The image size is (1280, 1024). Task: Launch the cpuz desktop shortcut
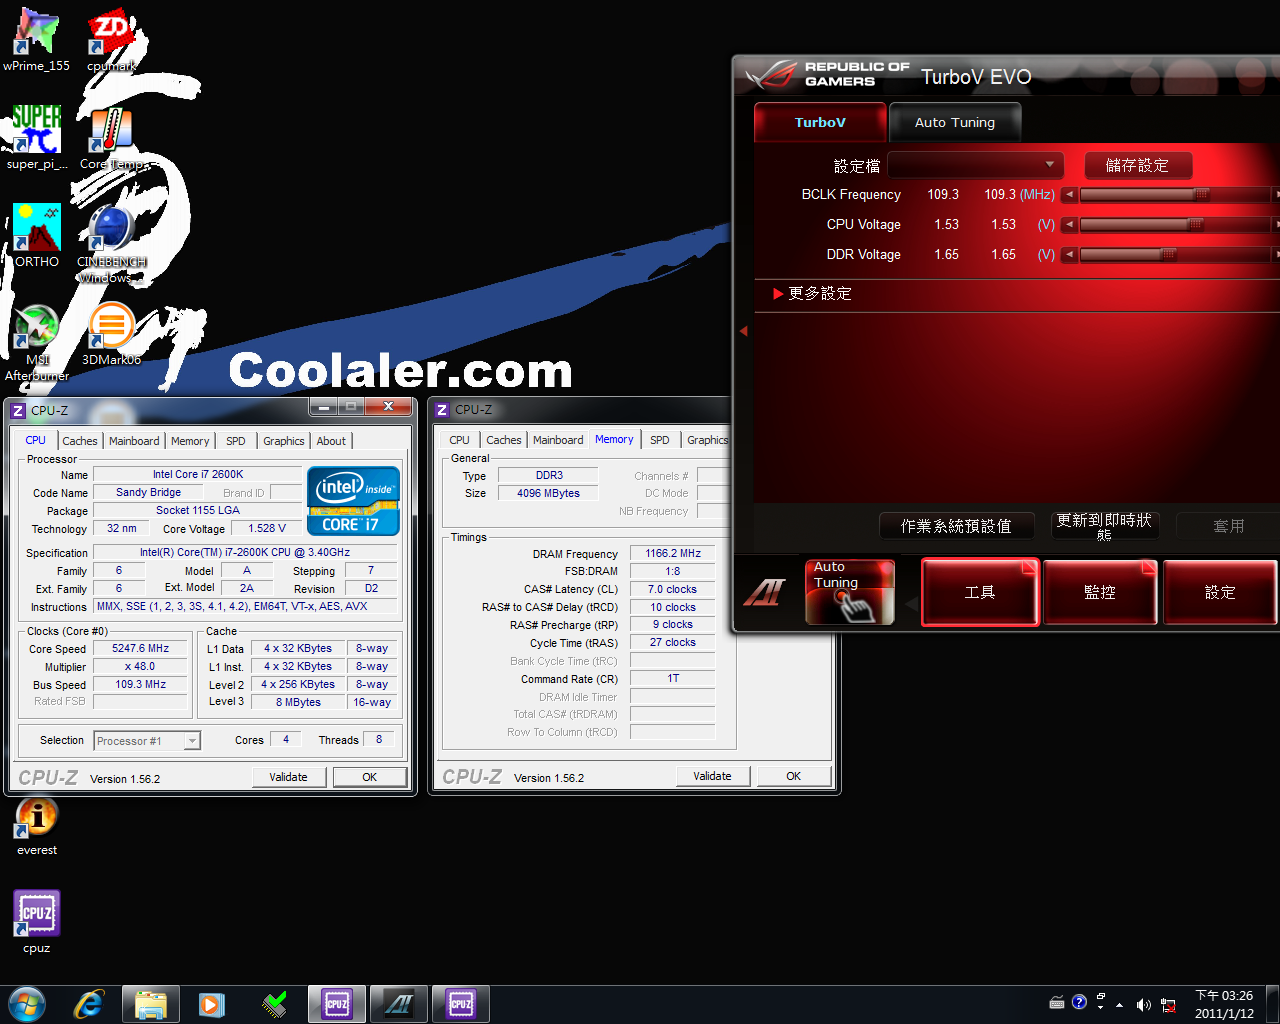click(37, 922)
